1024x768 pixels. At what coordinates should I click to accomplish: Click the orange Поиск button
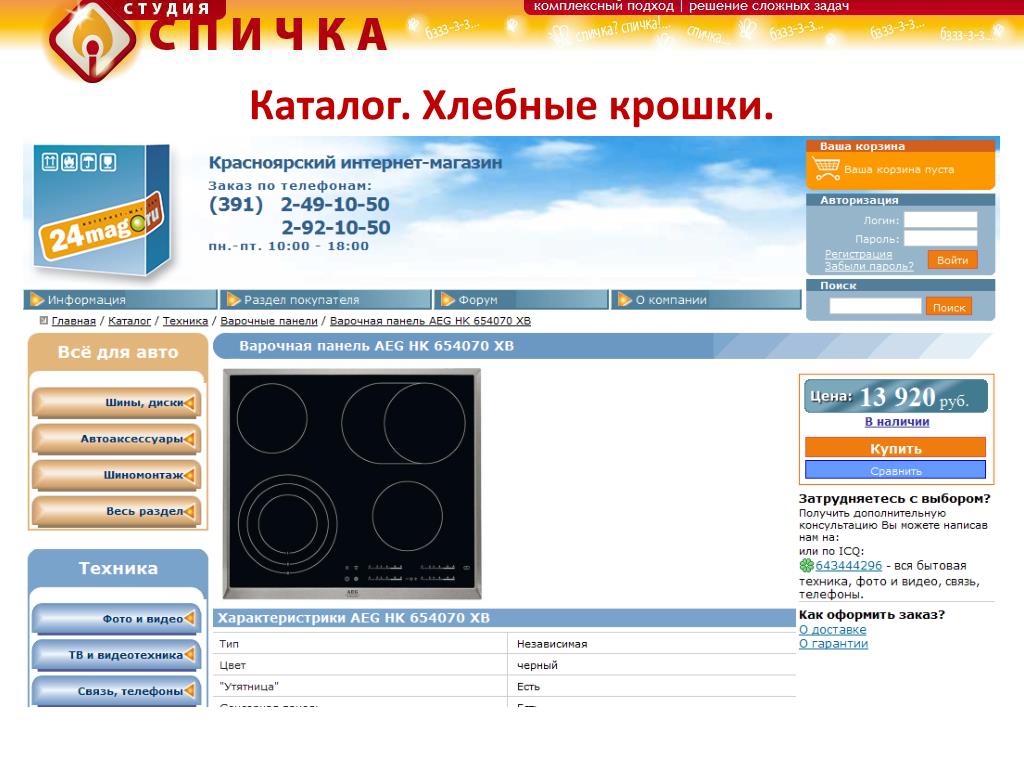pyautogui.click(x=949, y=307)
